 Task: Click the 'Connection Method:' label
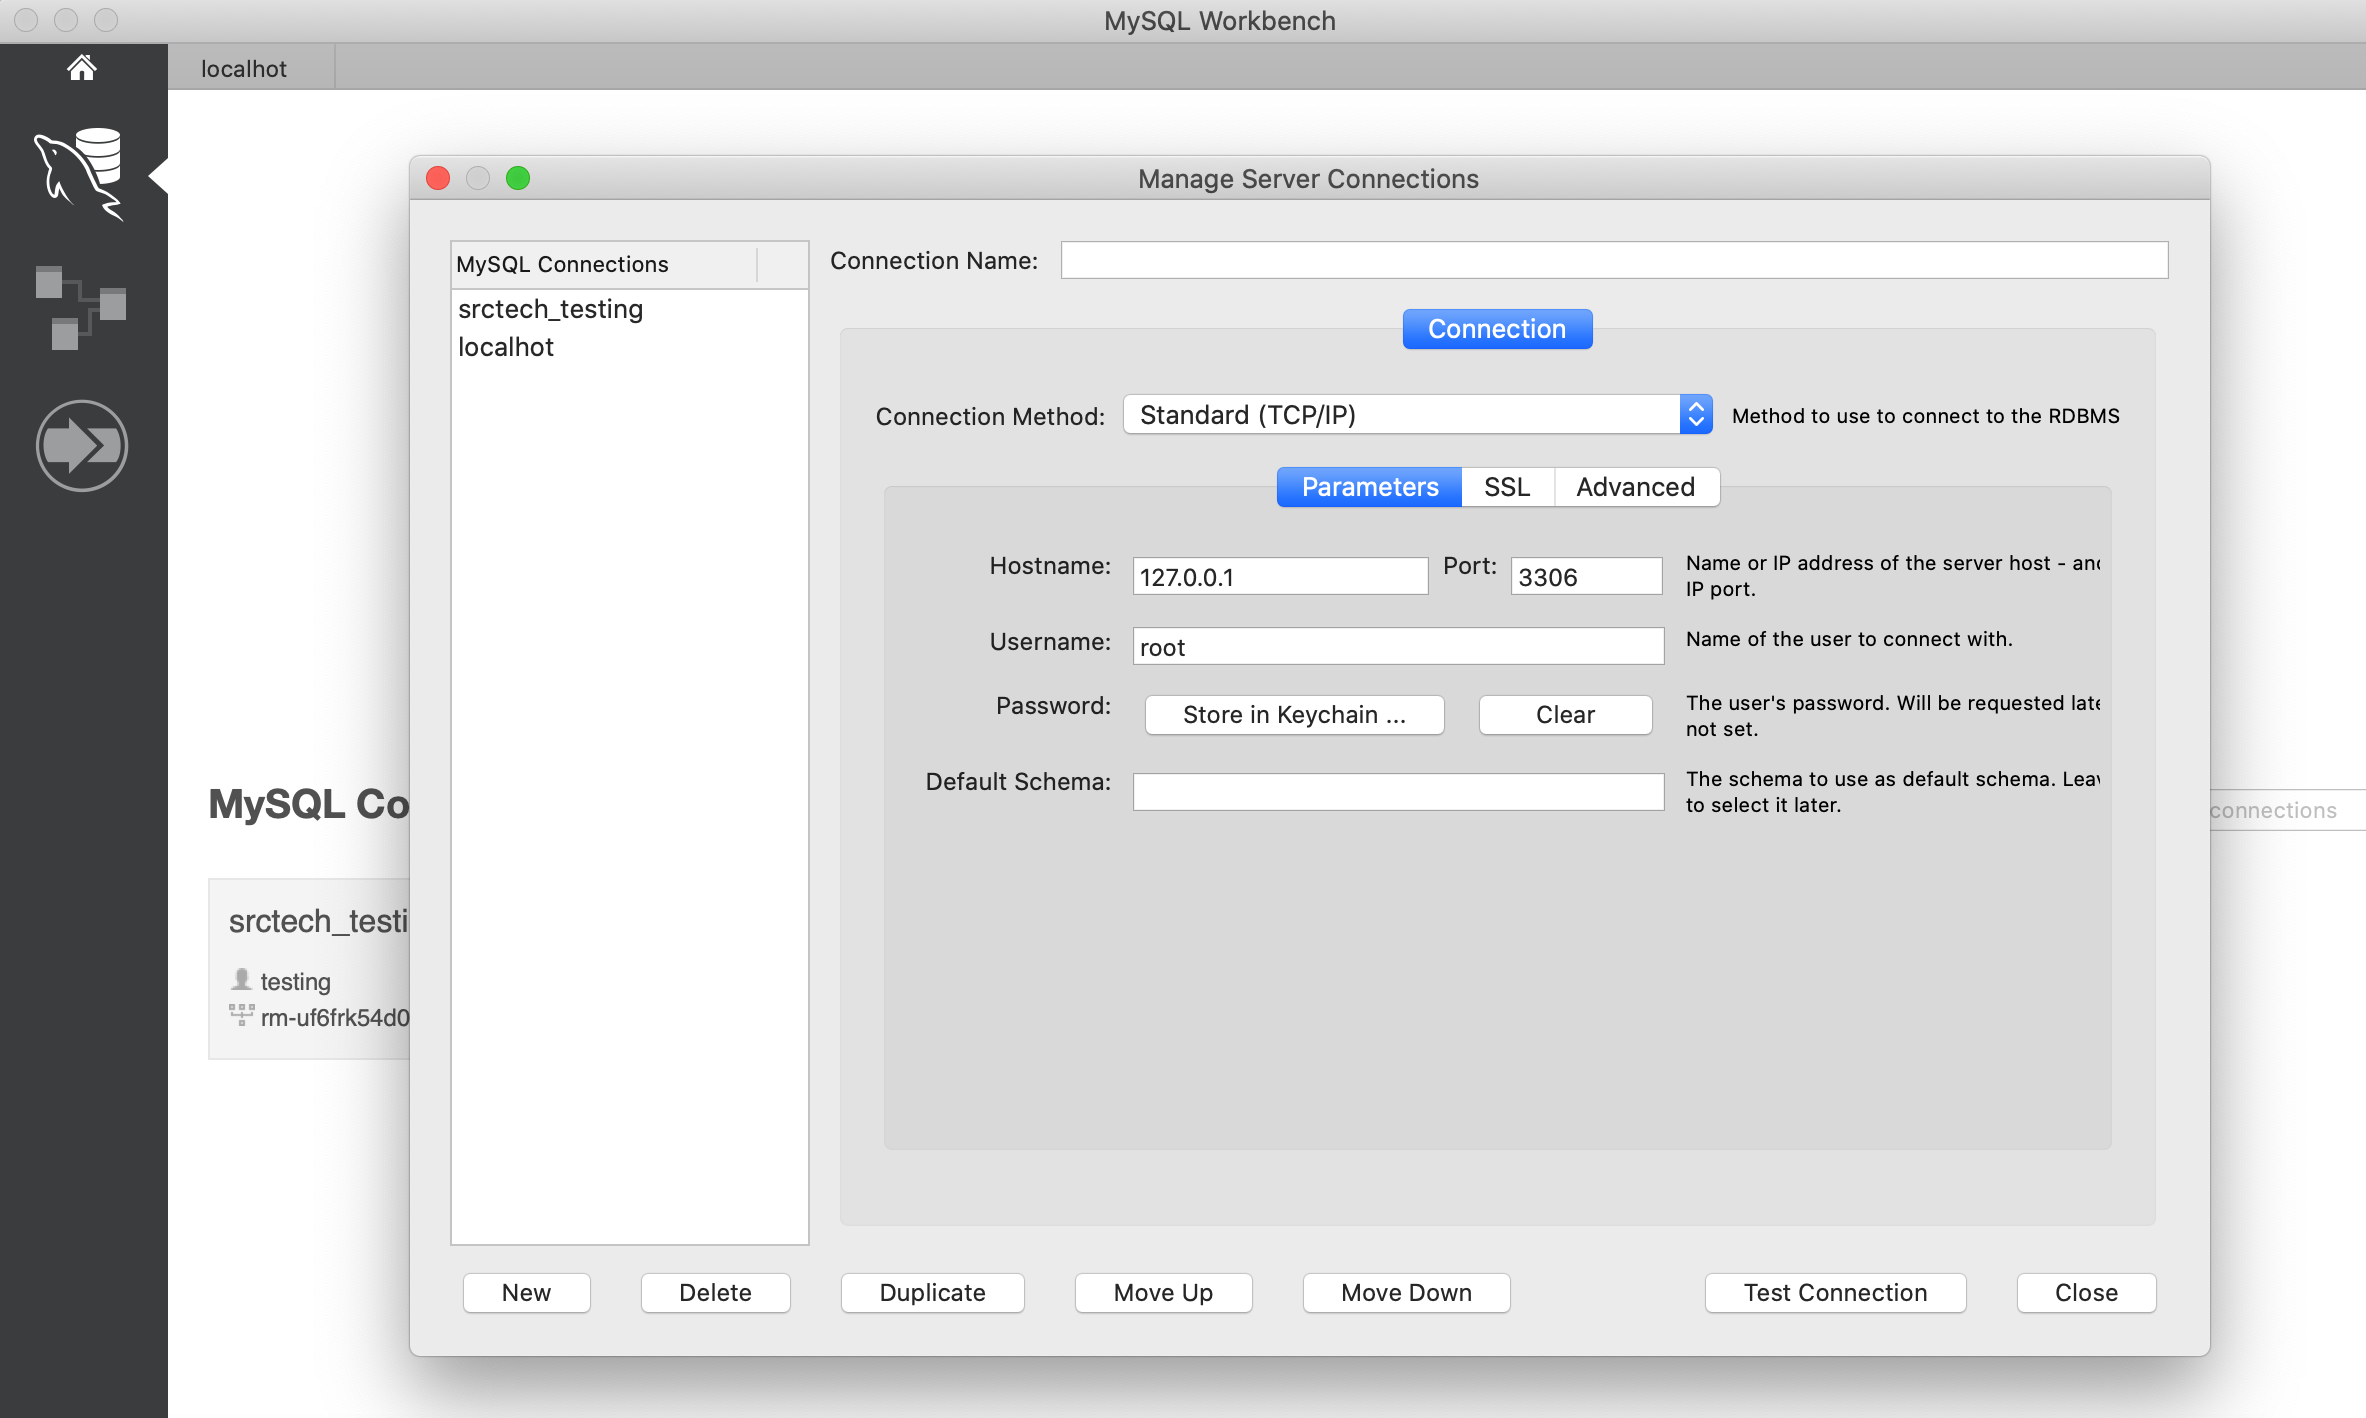click(x=990, y=416)
